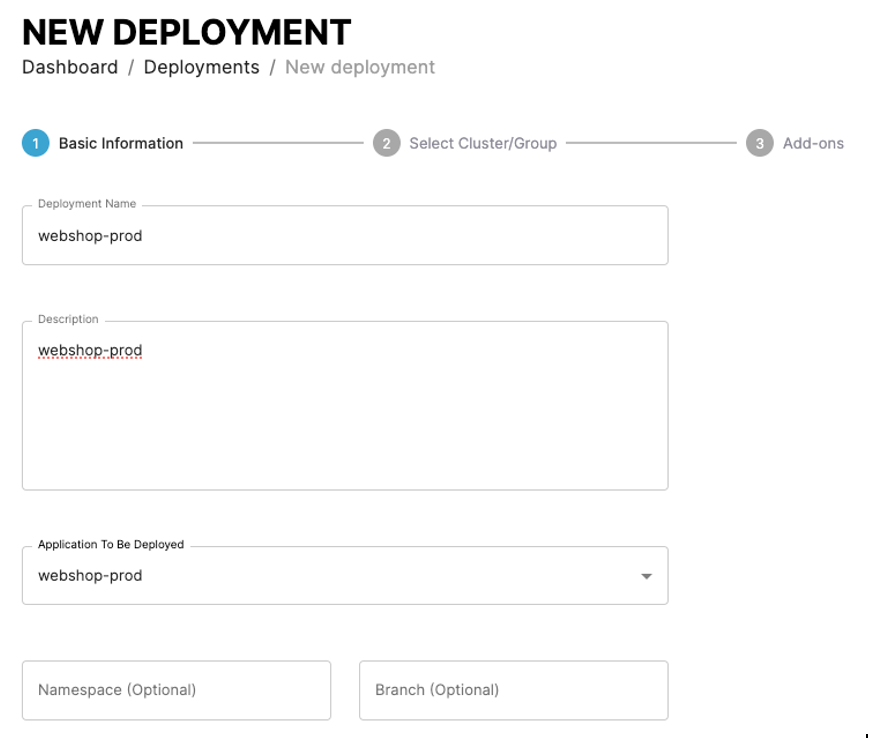This screenshot has width=872, height=738.
Task: Click the Application To Be Deployed label
Action: (x=111, y=545)
